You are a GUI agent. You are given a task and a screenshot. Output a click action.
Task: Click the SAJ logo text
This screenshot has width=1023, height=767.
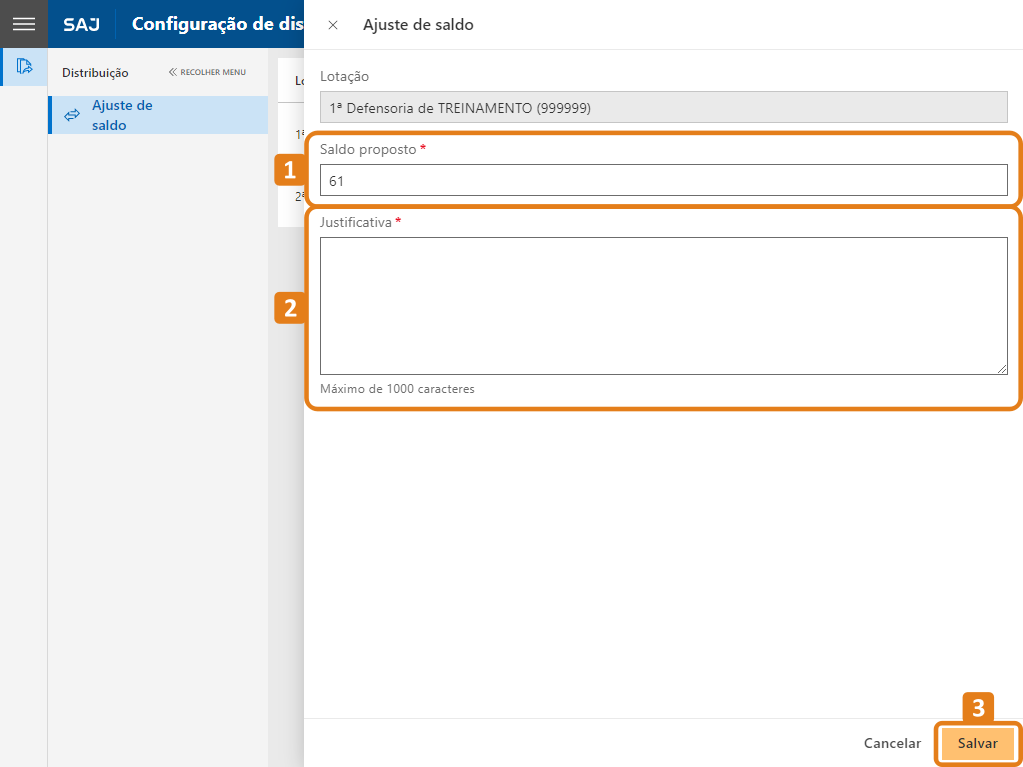(x=82, y=25)
